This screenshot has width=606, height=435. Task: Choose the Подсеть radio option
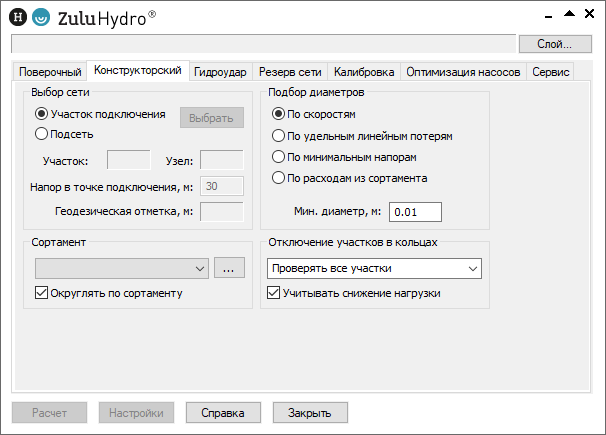point(42,132)
